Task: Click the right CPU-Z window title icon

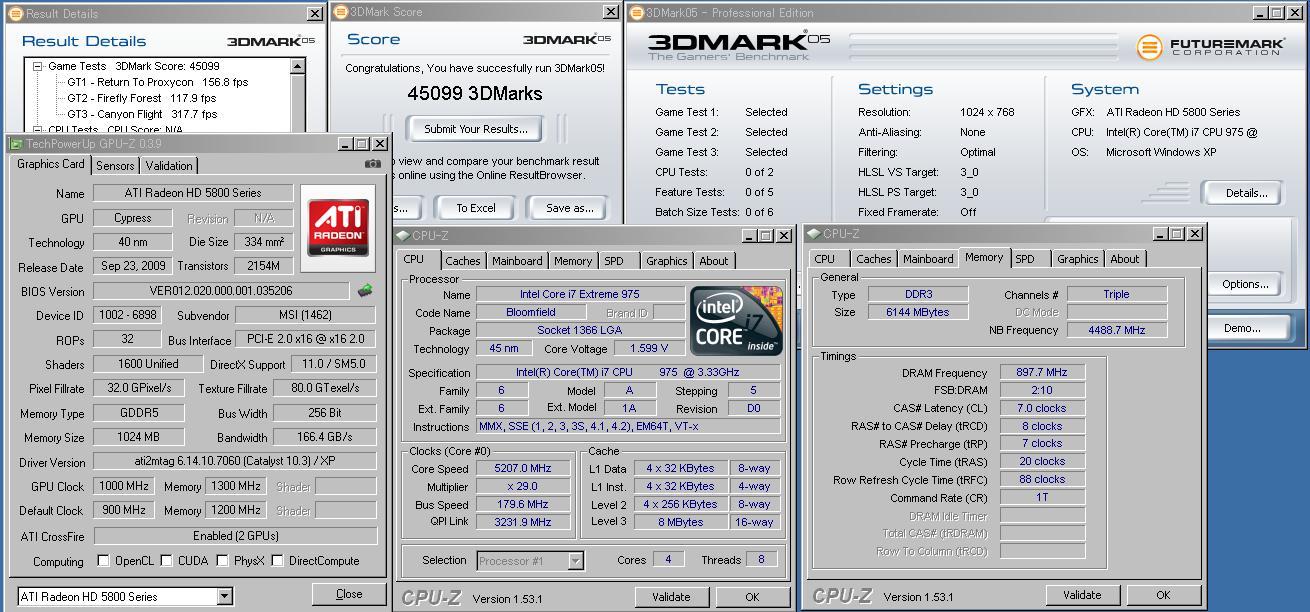Action: tap(814, 234)
